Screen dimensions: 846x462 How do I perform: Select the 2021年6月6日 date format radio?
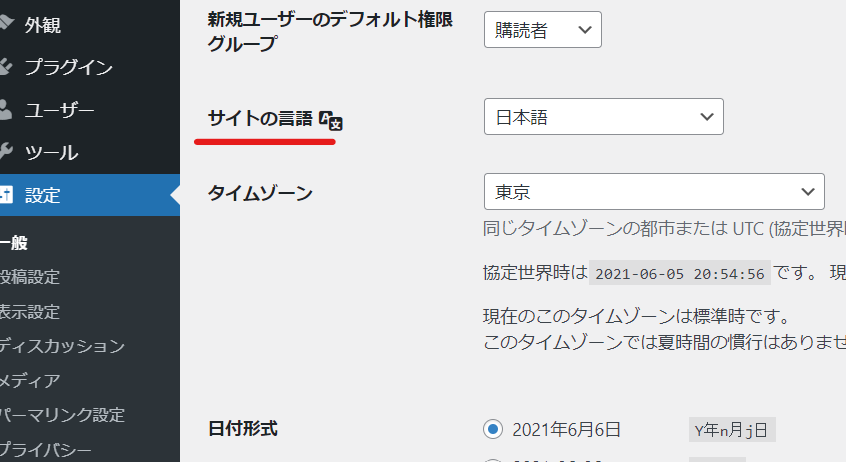[492, 430]
